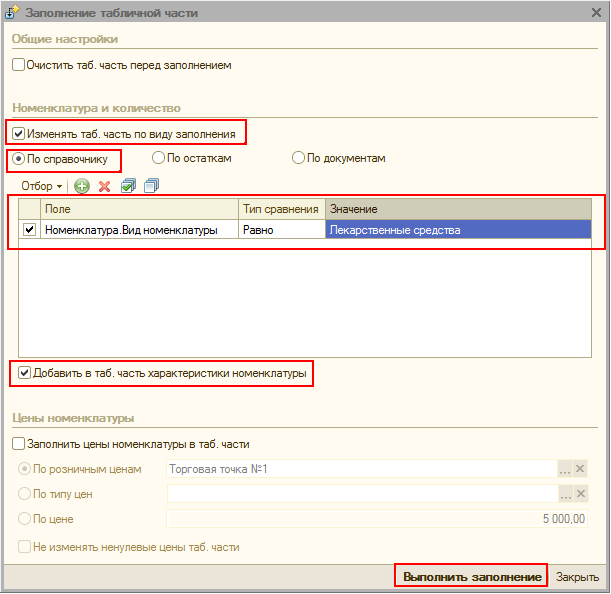
Task: Select the По документам radio option
Action: (298, 158)
